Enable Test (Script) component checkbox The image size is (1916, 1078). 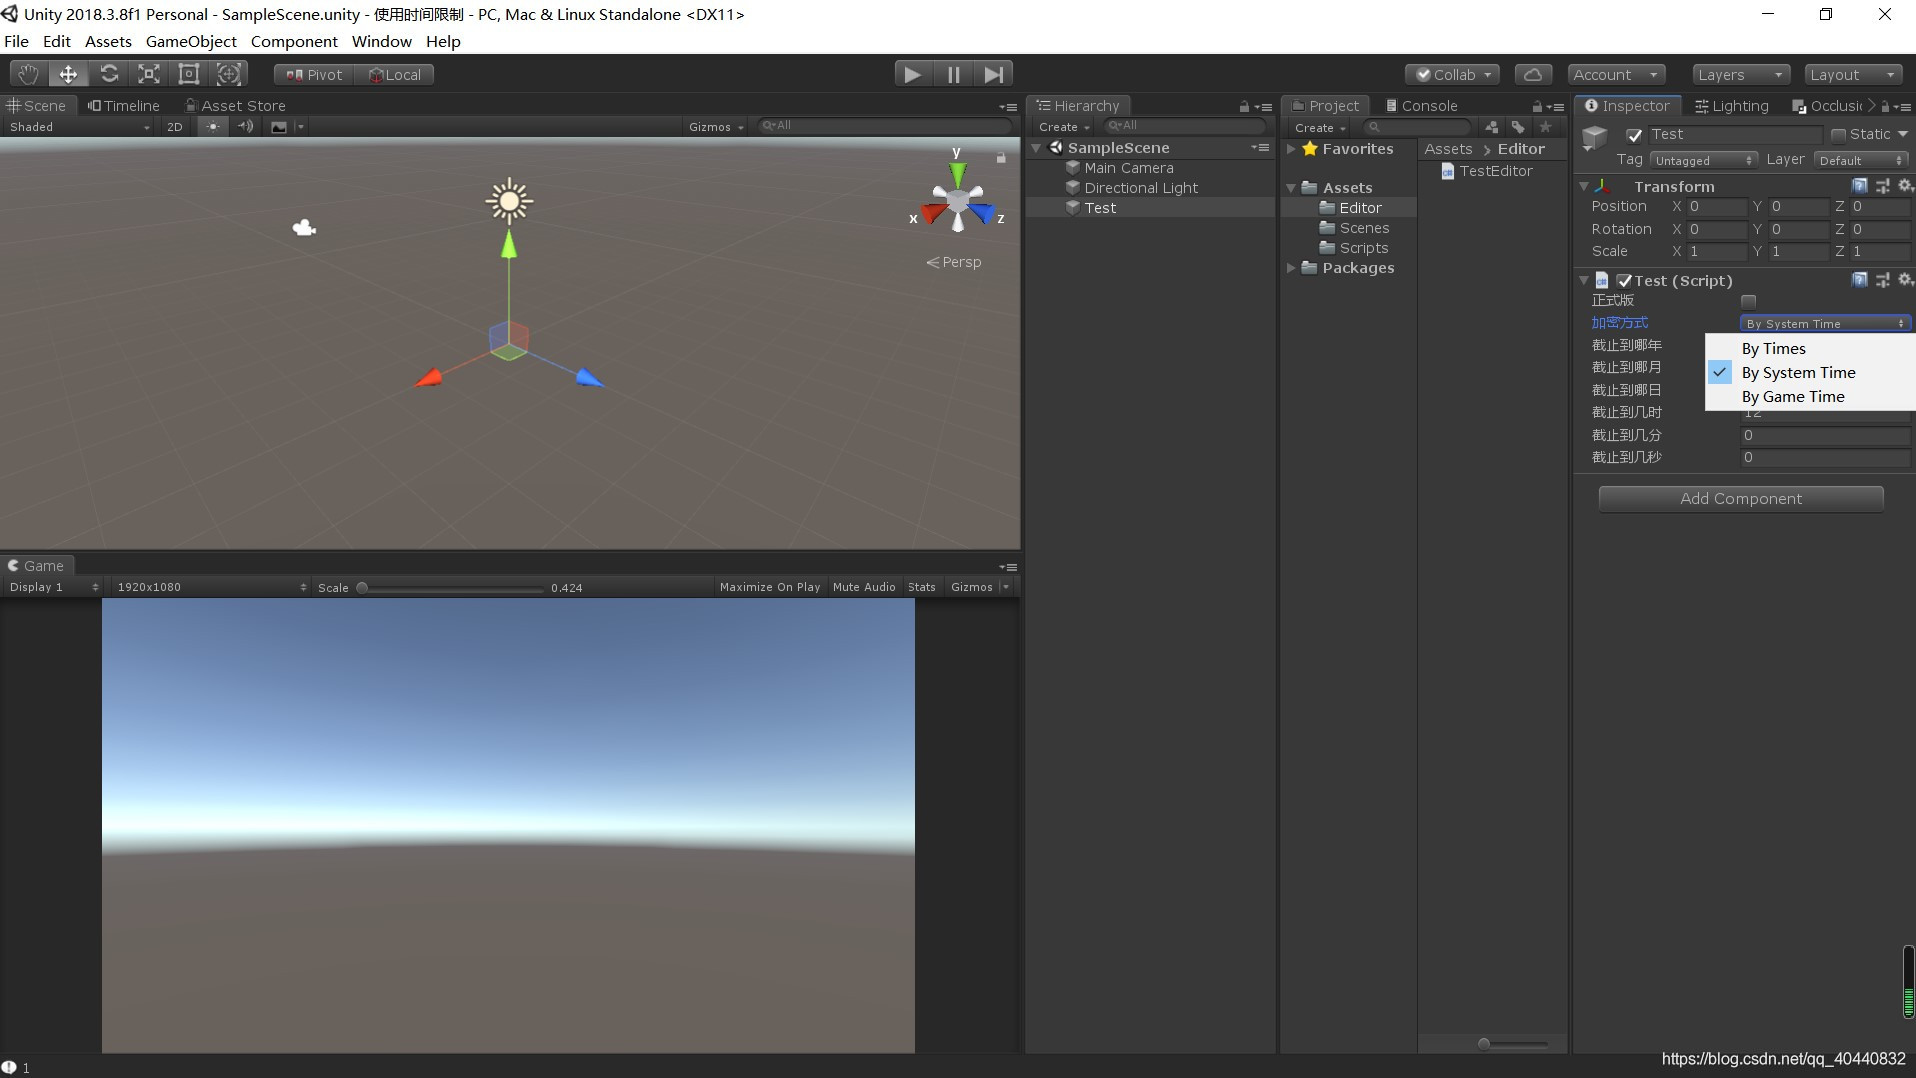[x=1624, y=281]
